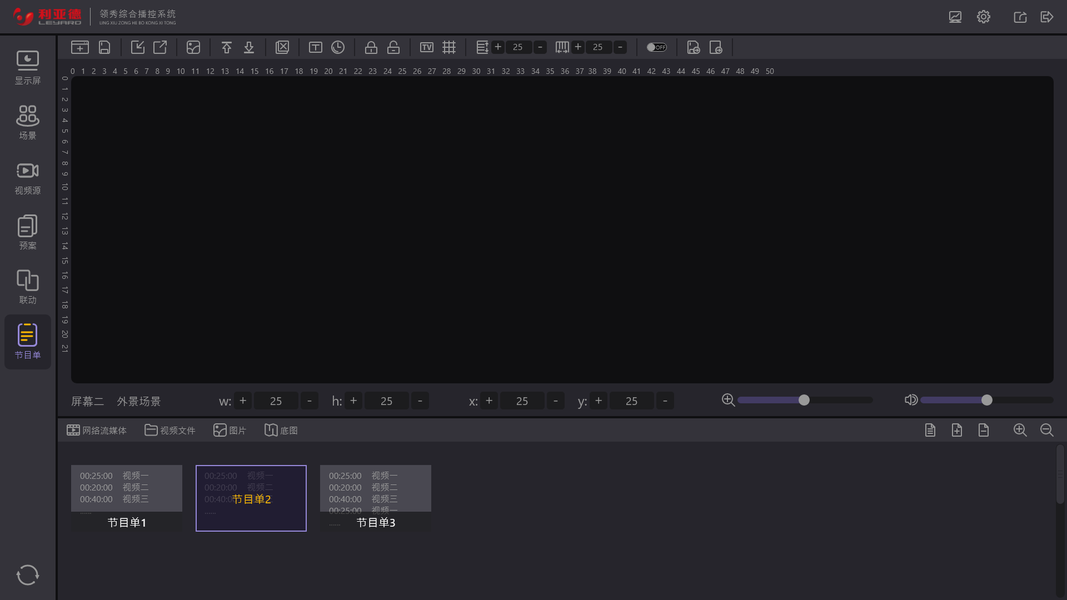
Task: Select the 节目单3 thumbnail
Action: [376, 498]
